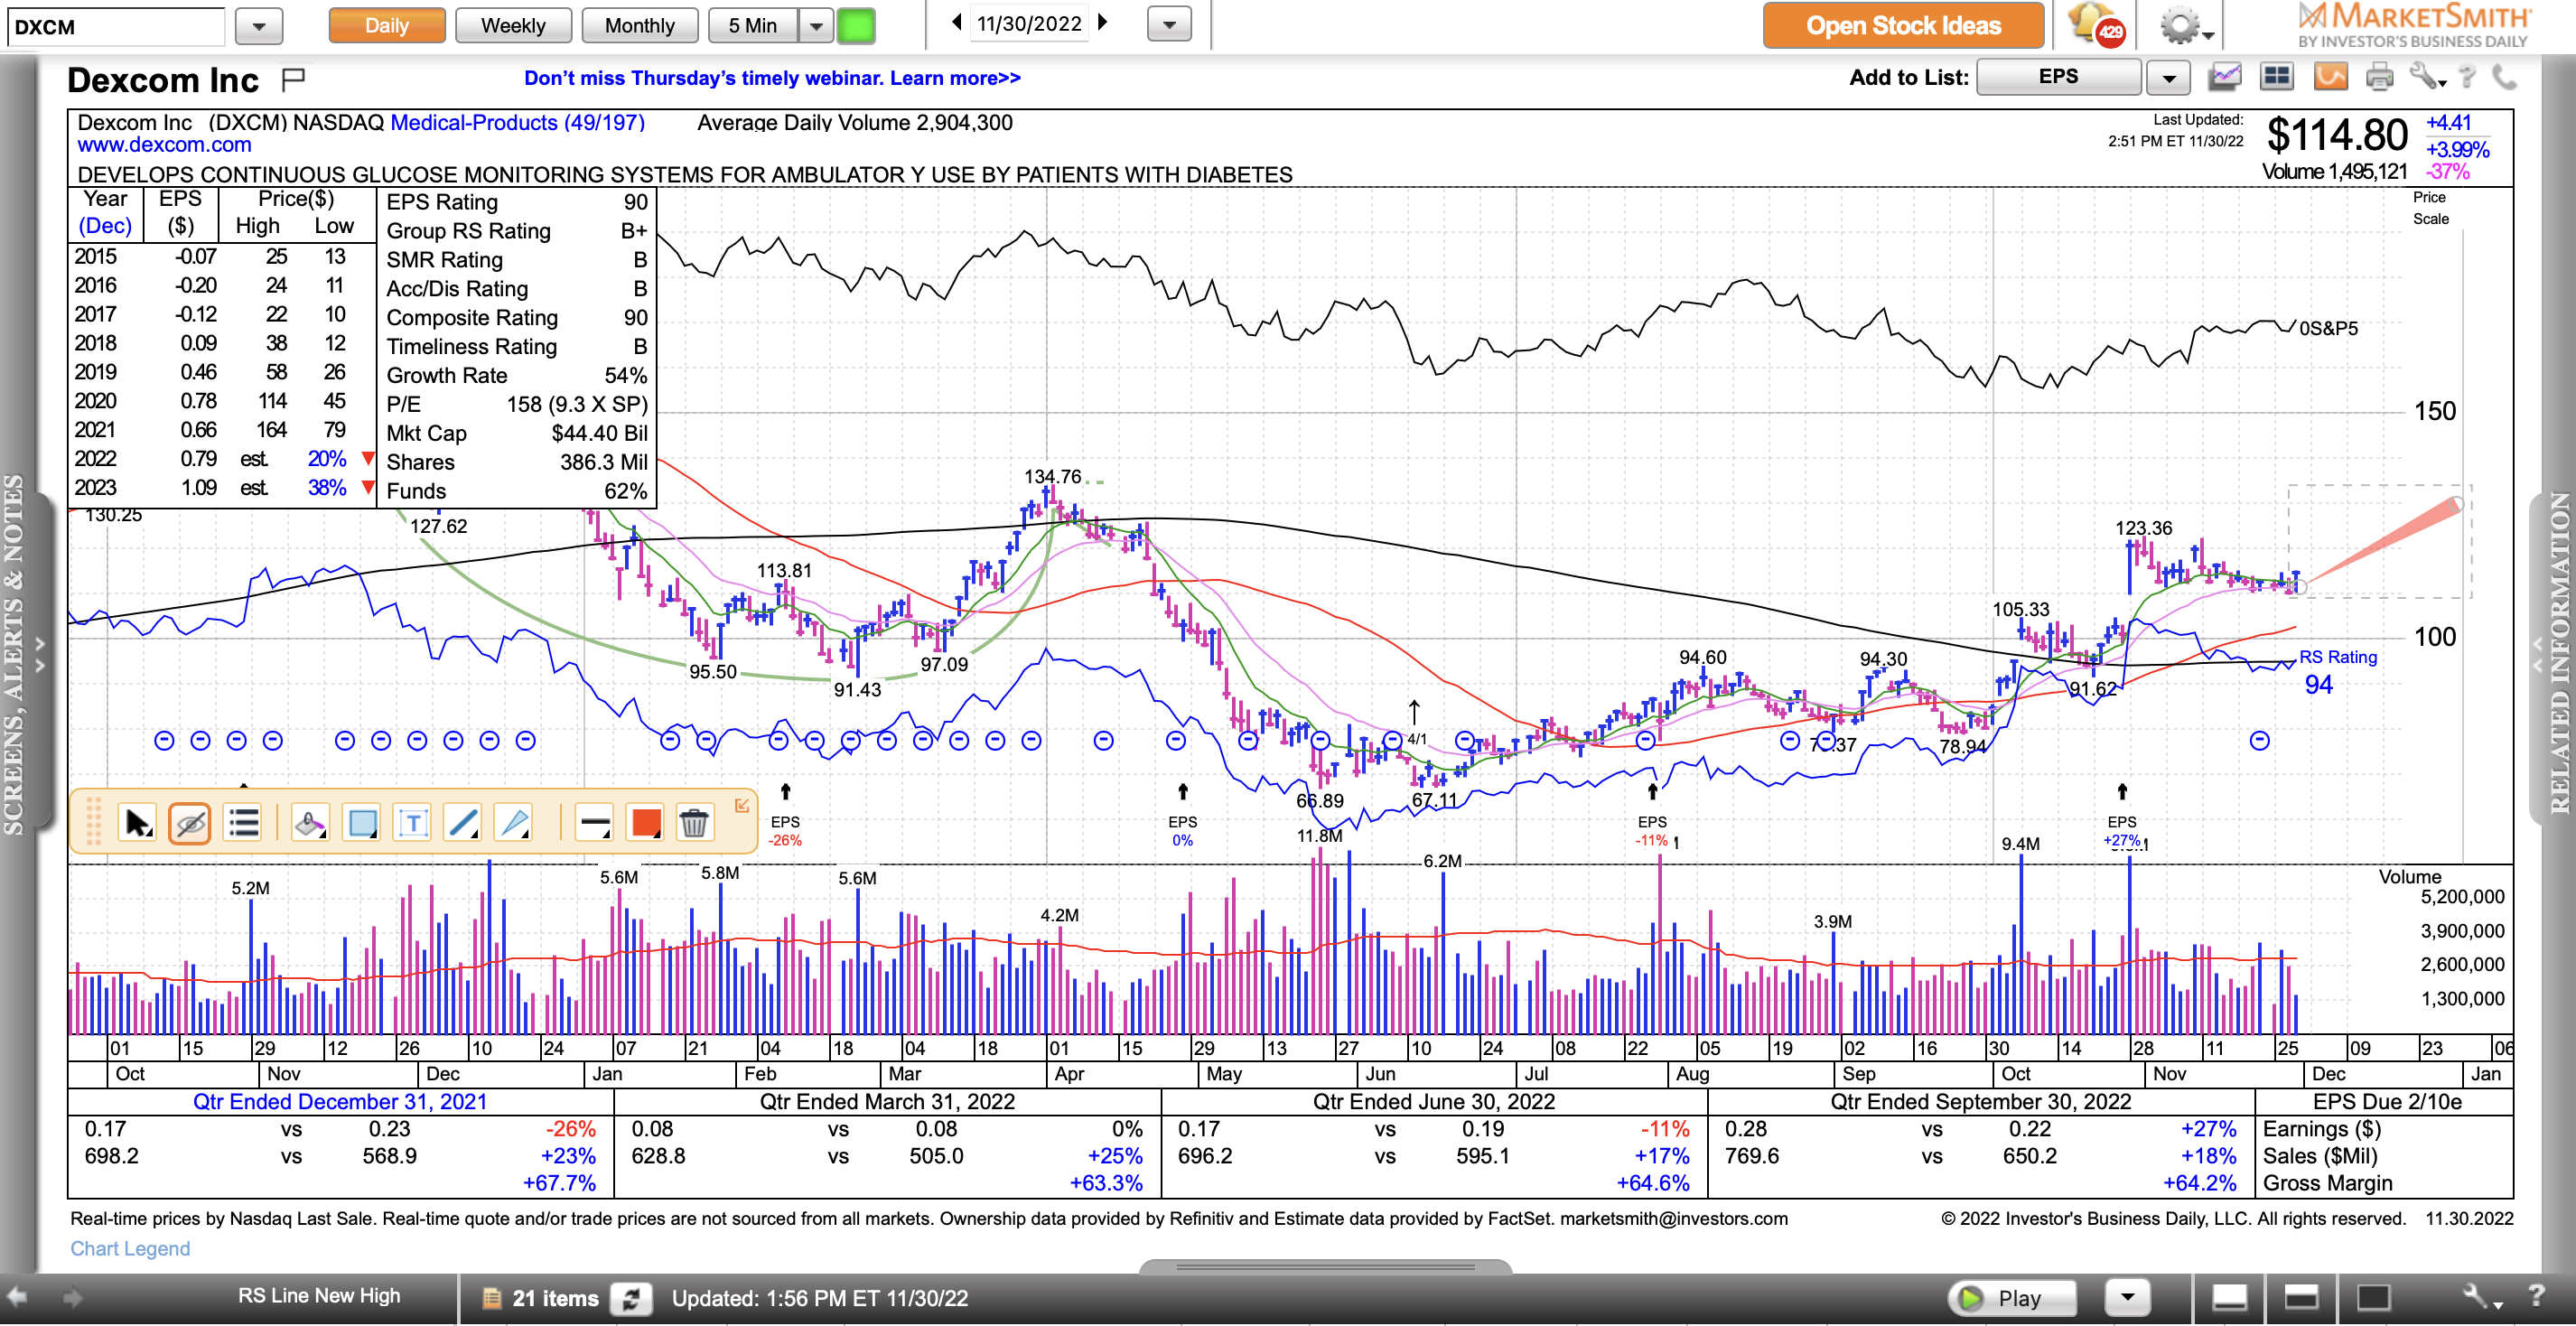The image size is (2576, 1326).
Task: Select the cone projection tool
Action: pos(514,823)
